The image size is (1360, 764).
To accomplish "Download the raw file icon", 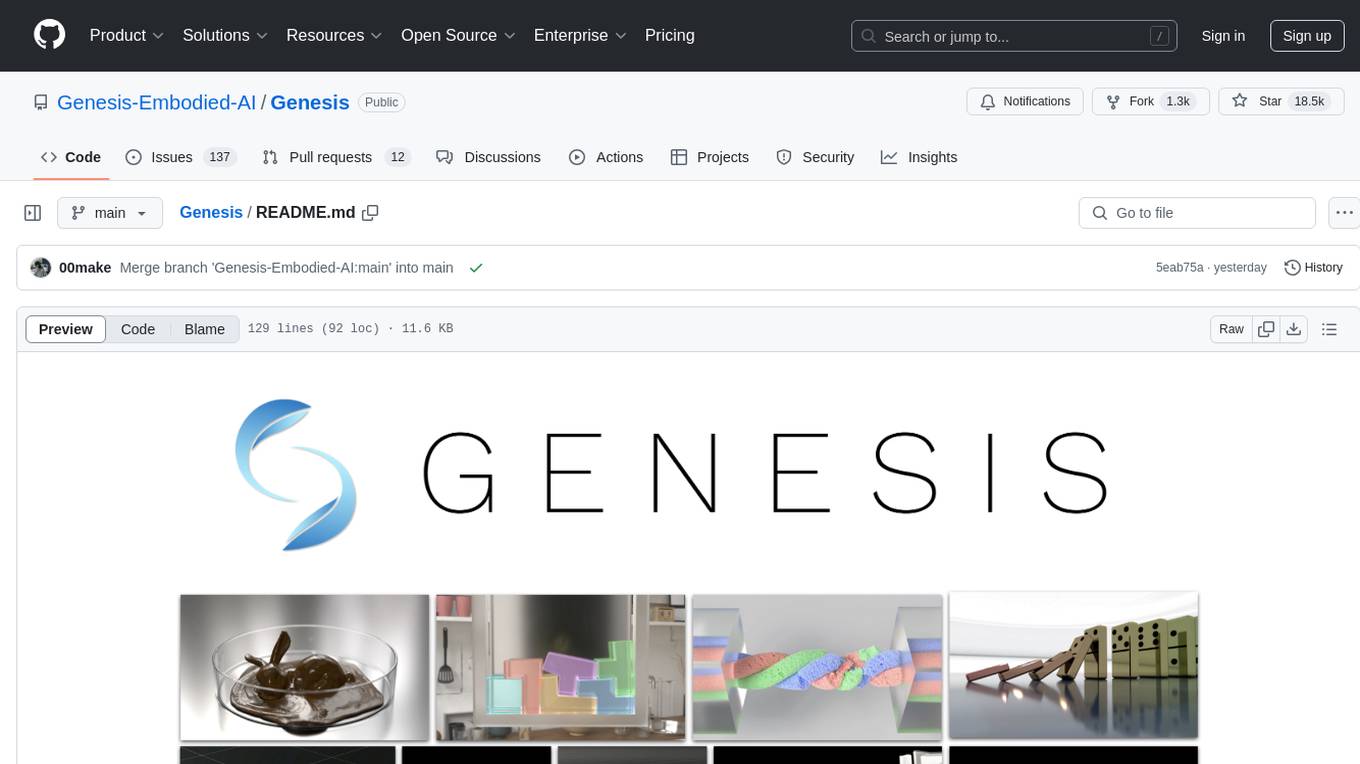I will [1293, 329].
